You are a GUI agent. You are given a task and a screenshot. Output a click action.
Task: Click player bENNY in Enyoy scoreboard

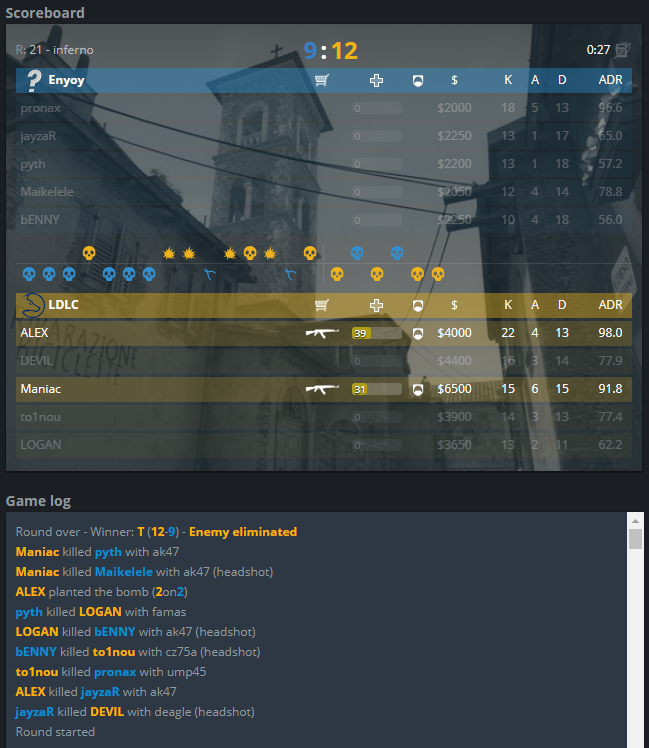click(40, 219)
